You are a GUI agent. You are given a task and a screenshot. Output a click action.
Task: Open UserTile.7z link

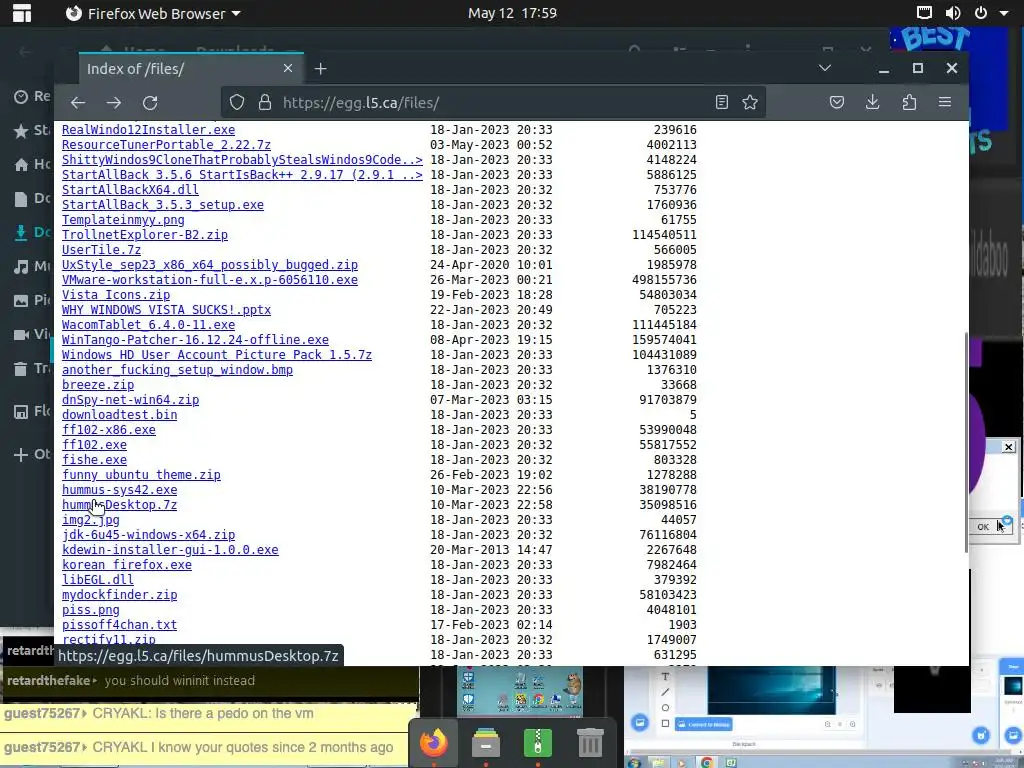coord(101,250)
